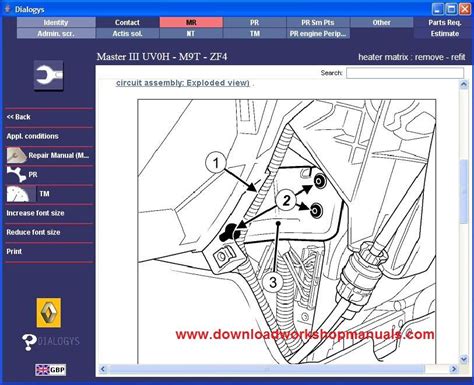This screenshot has width=474, height=385.
Task: Click the Print option in sidebar
Action: 14,252
